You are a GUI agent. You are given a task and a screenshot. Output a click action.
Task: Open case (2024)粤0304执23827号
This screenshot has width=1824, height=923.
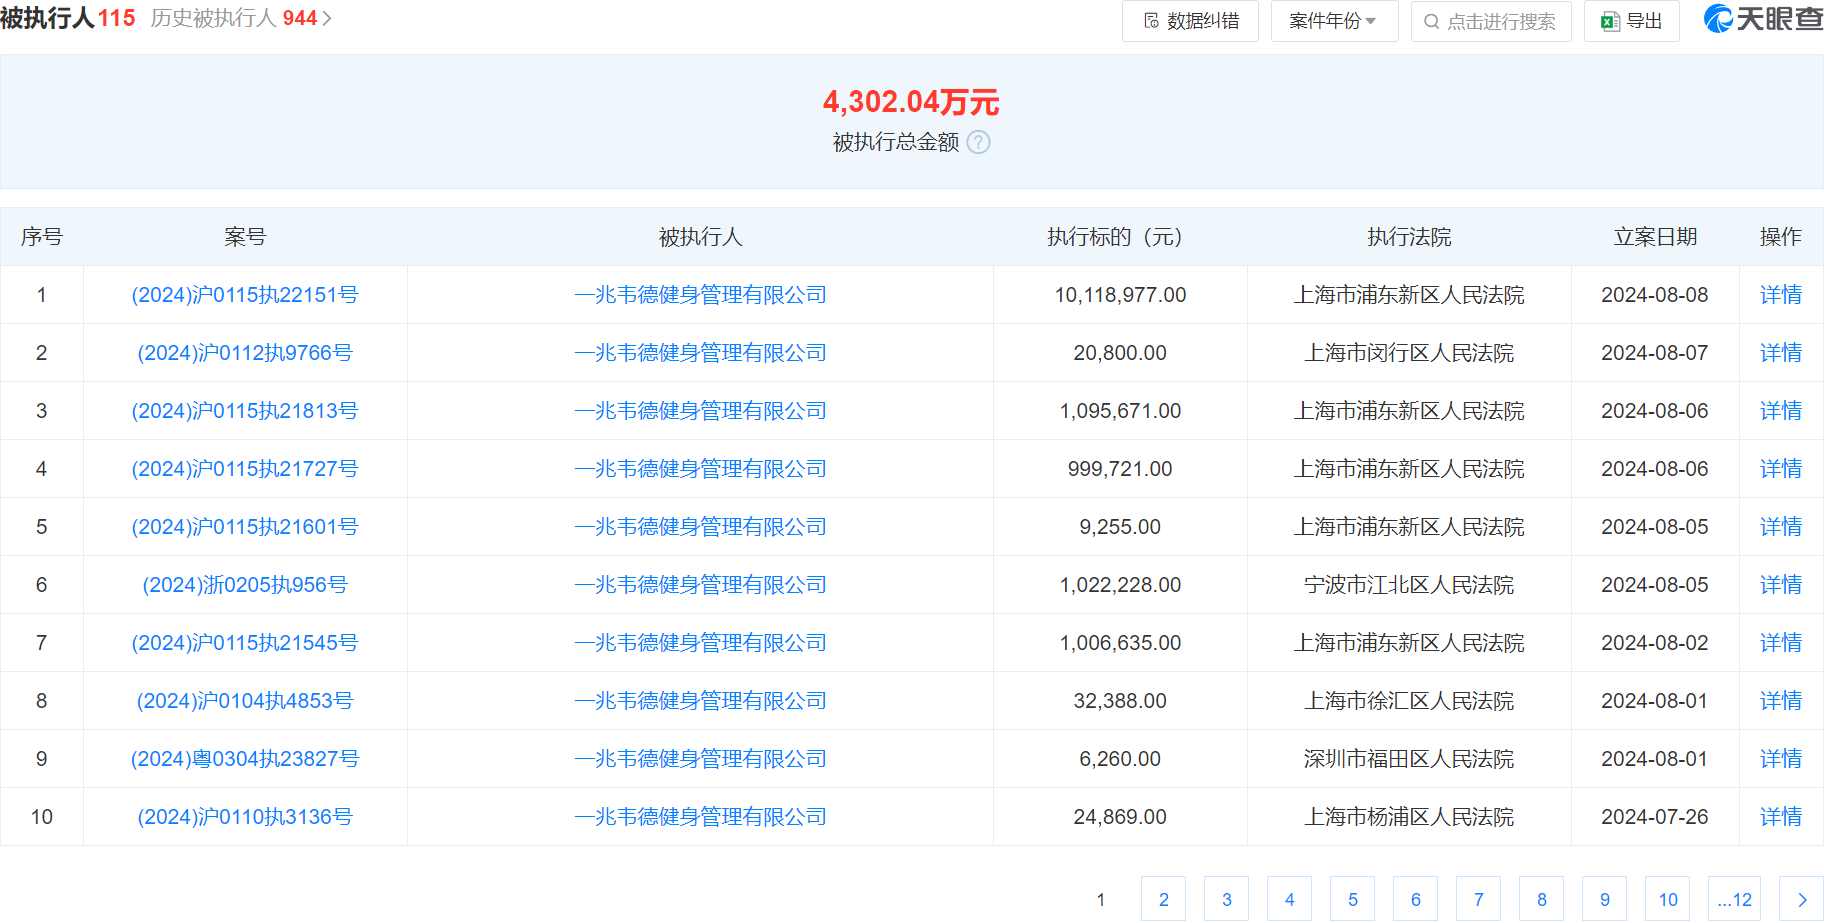(x=245, y=759)
